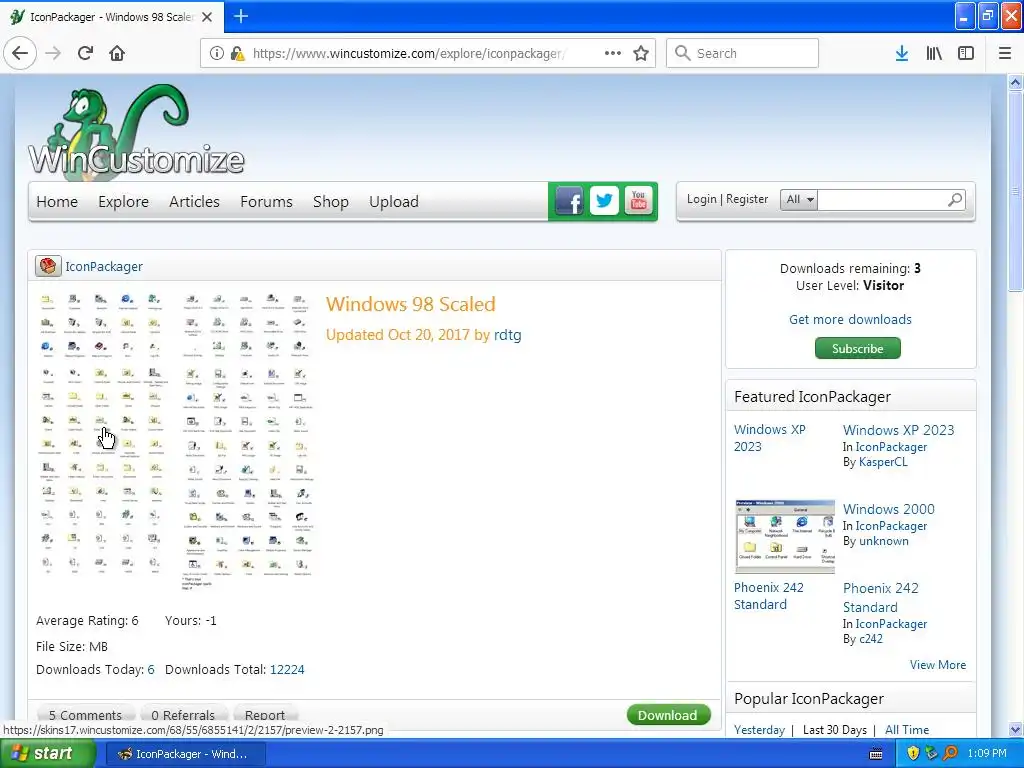Select the IconPackager taskbar window button

click(185, 754)
